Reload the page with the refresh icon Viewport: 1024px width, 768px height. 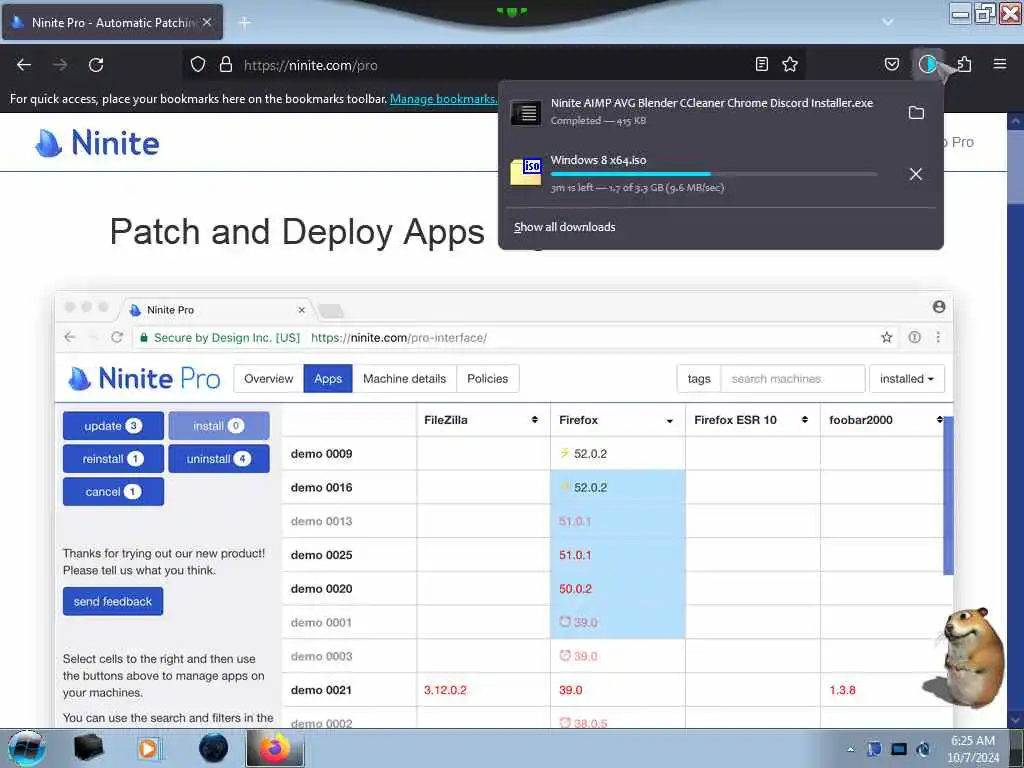coord(96,65)
